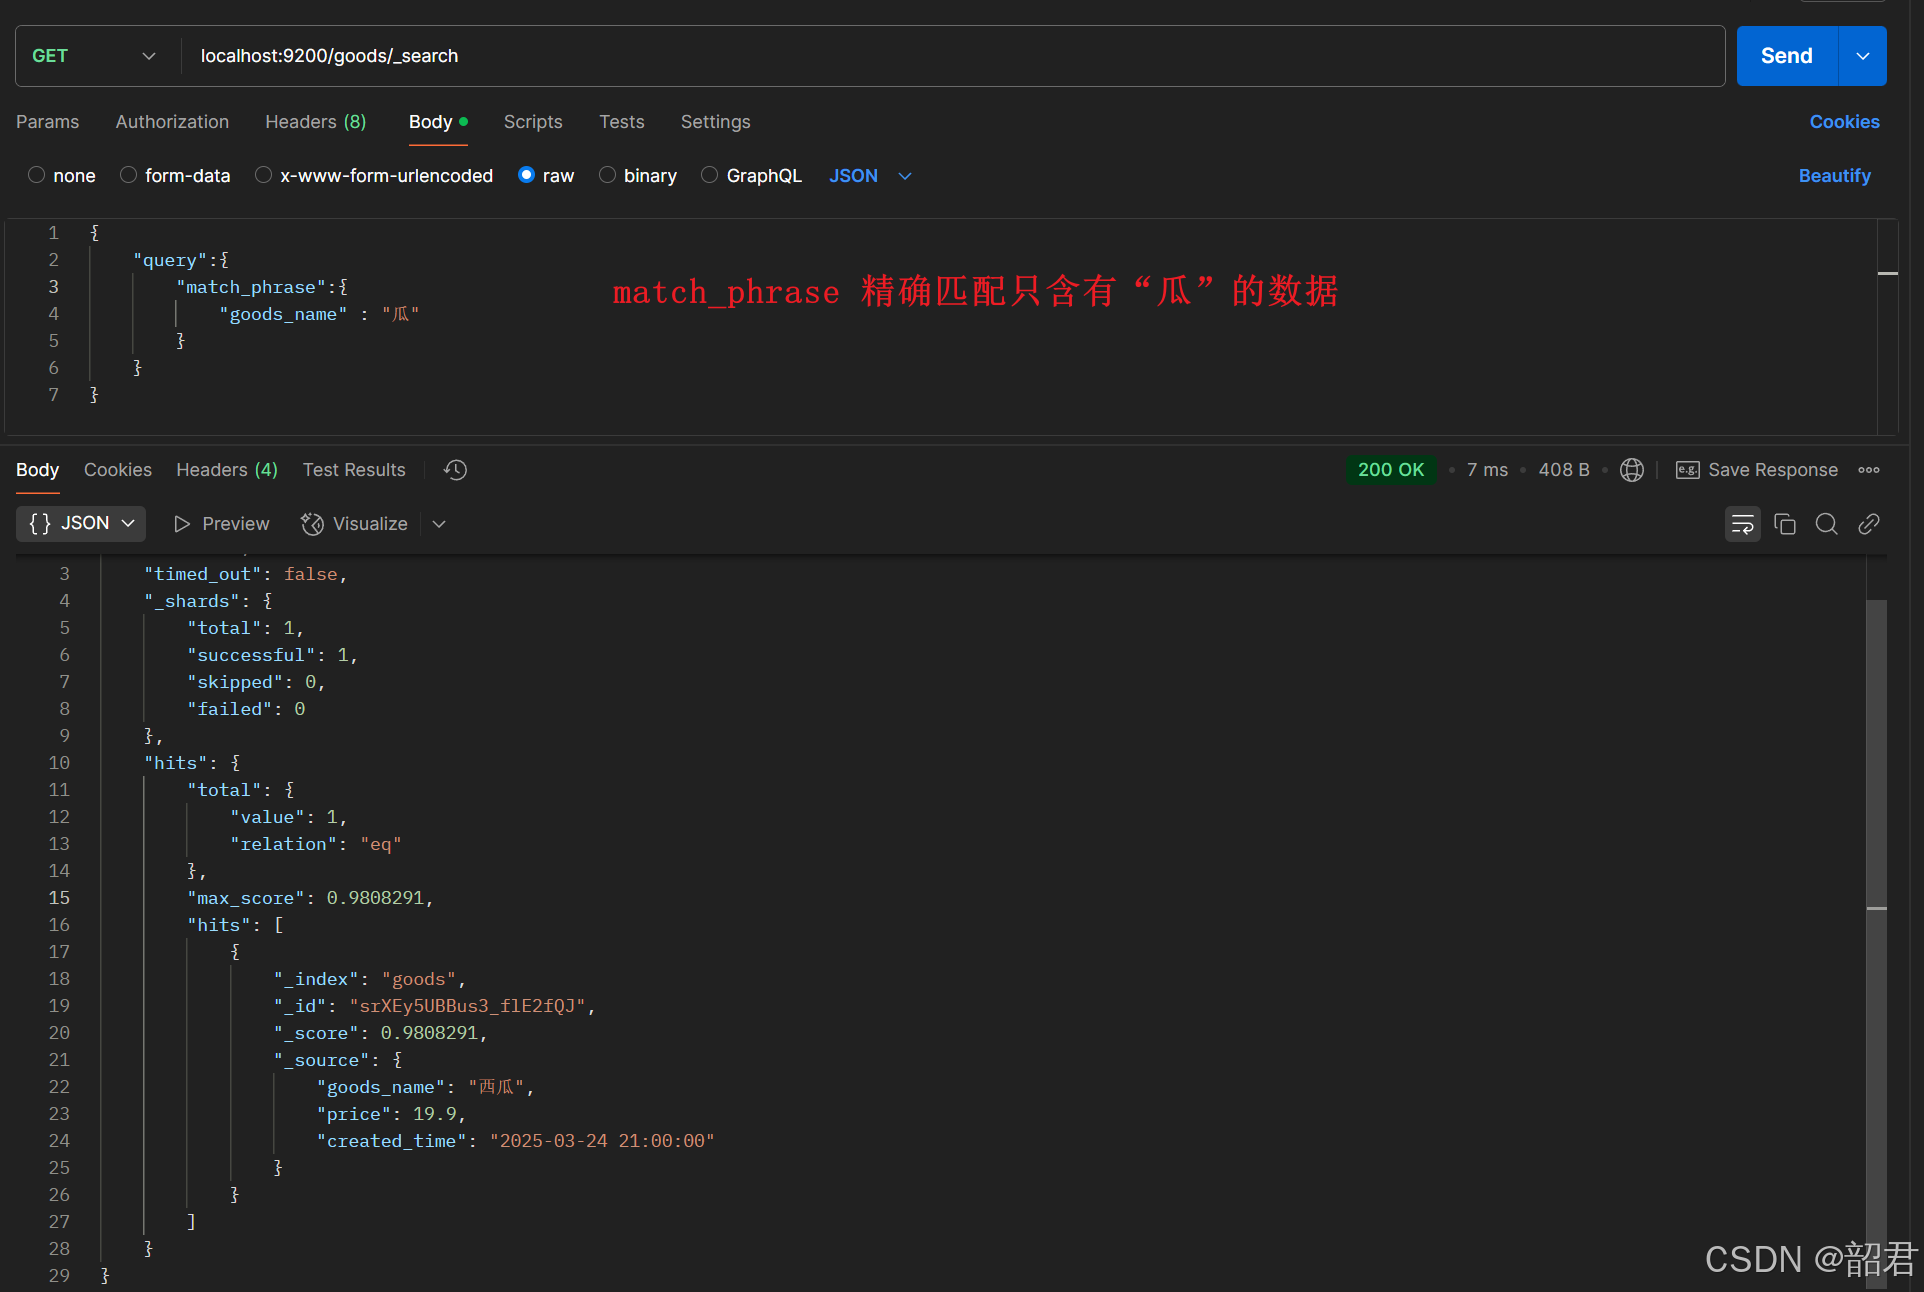Open search in response using magnifier icon
1924x1292 pixels.
coord(1826,524)
